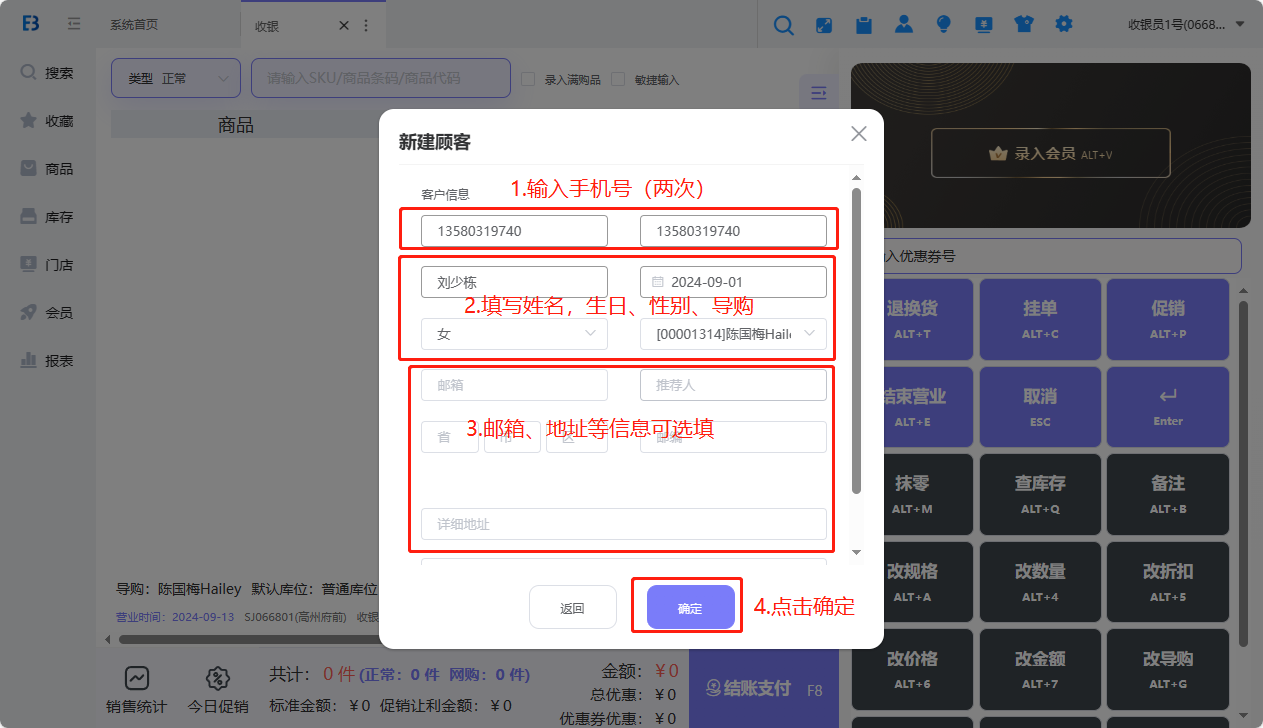Open 门店 store in the sidebar
The width and height of the screenshot is (1263, 728).
(x=48, y=265)
